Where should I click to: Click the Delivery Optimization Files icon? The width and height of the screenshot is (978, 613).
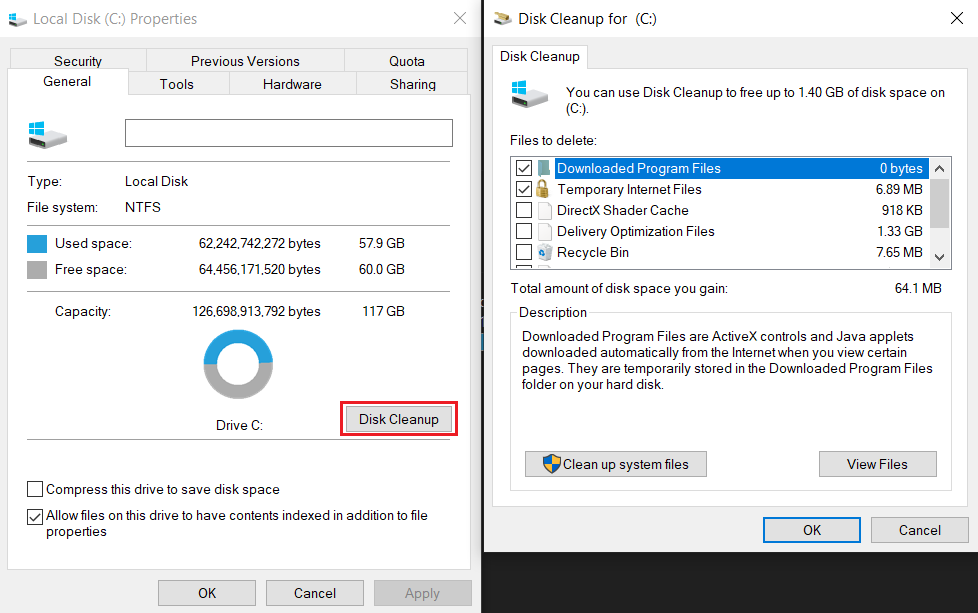(543, 231)
